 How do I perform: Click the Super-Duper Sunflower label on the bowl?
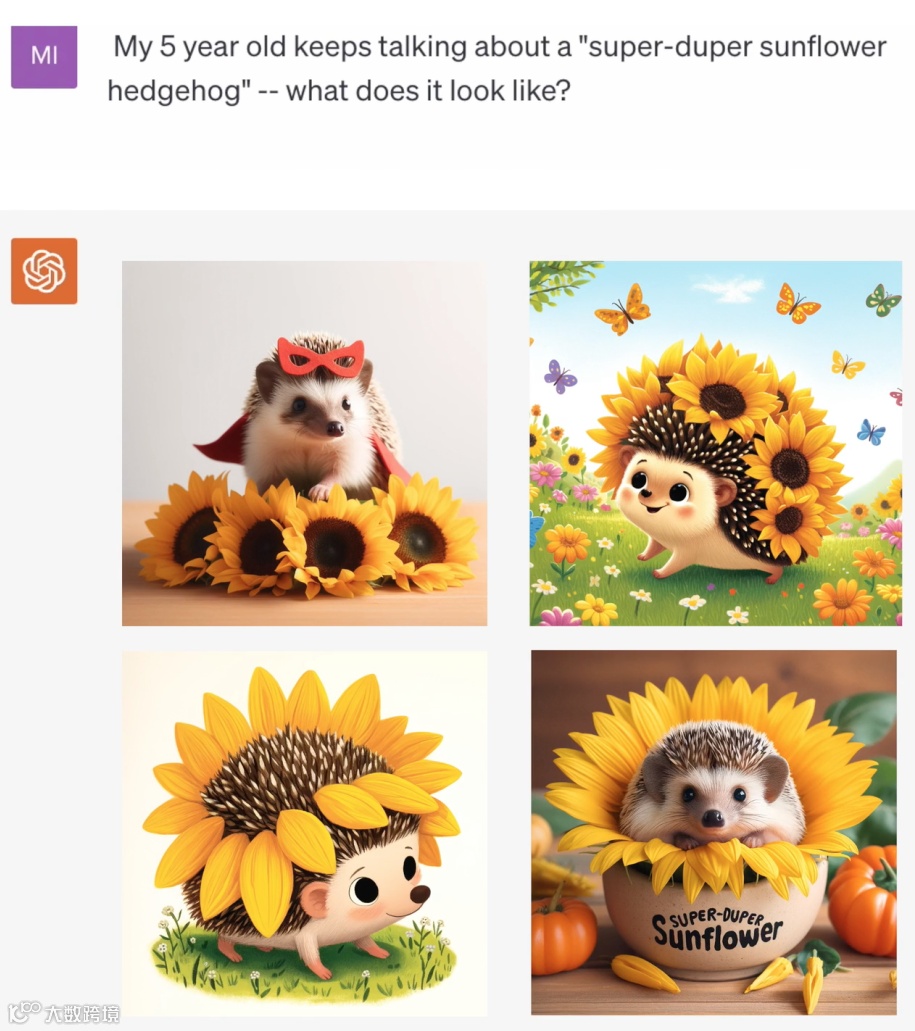716,927
